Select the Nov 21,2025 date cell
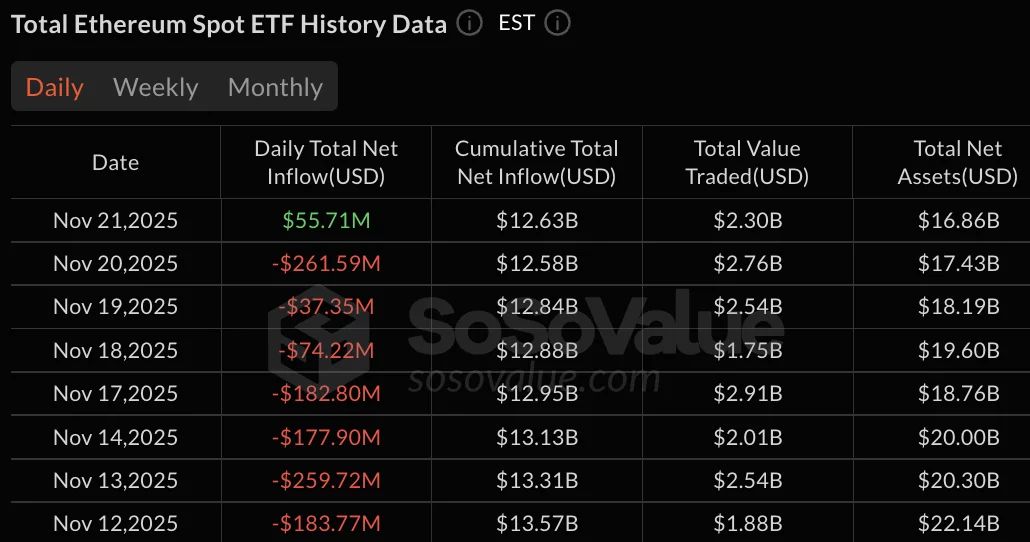 tap(115, 220)
